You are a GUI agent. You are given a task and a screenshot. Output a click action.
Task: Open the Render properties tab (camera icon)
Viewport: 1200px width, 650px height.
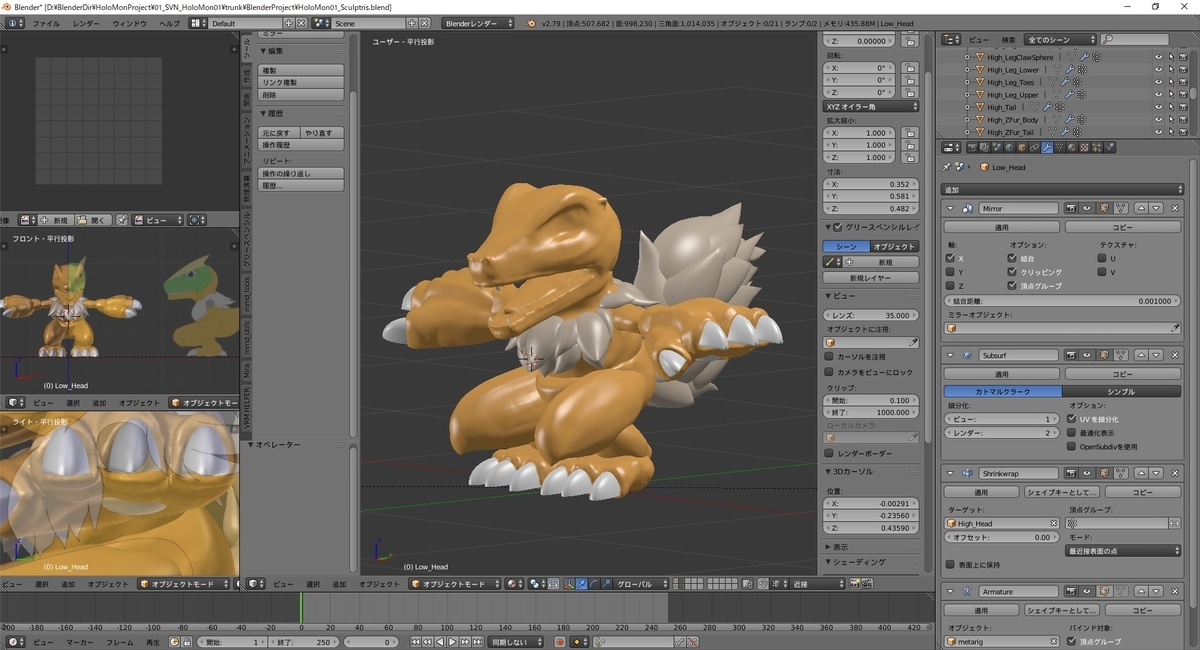[x=972, y=147]
